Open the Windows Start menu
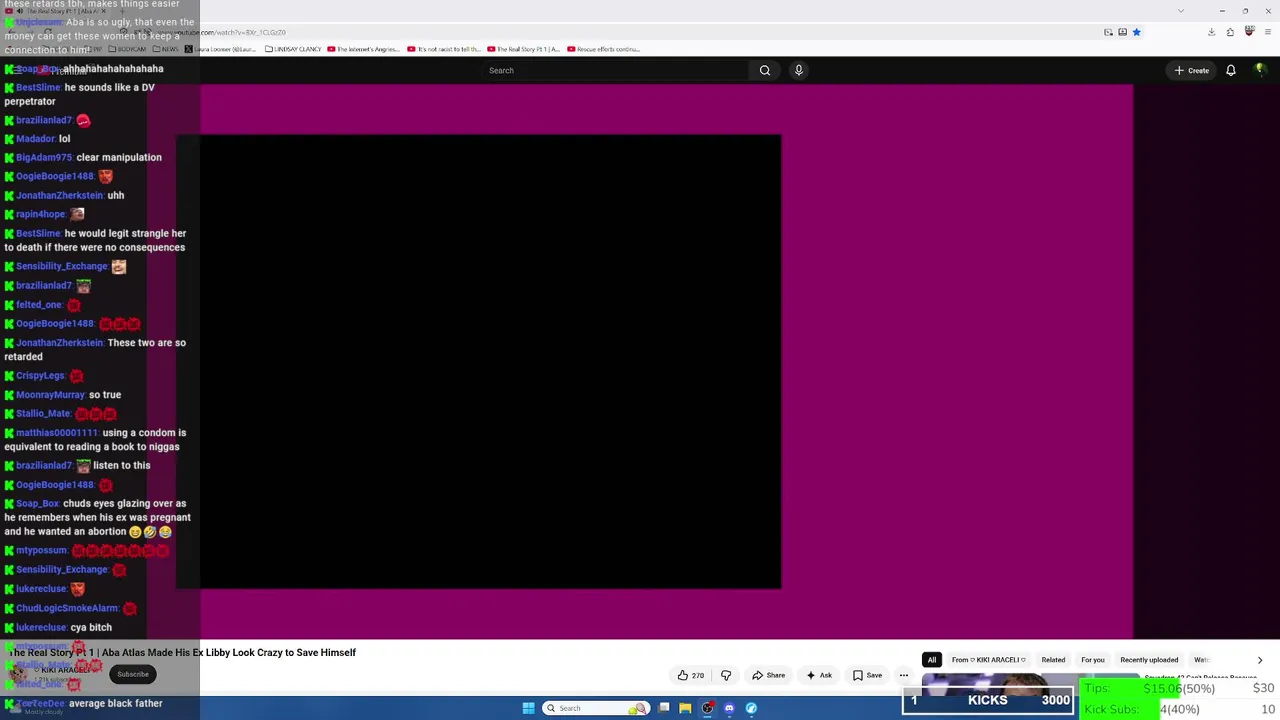 point(528,708)
